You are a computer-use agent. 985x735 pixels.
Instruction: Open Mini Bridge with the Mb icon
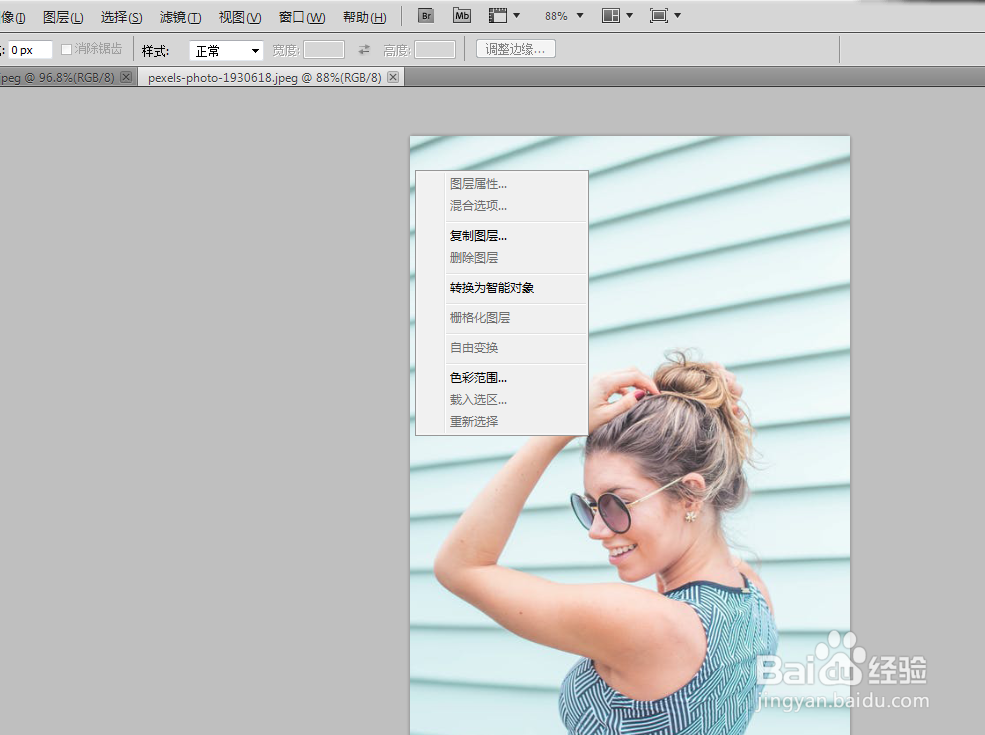(462, 16)
